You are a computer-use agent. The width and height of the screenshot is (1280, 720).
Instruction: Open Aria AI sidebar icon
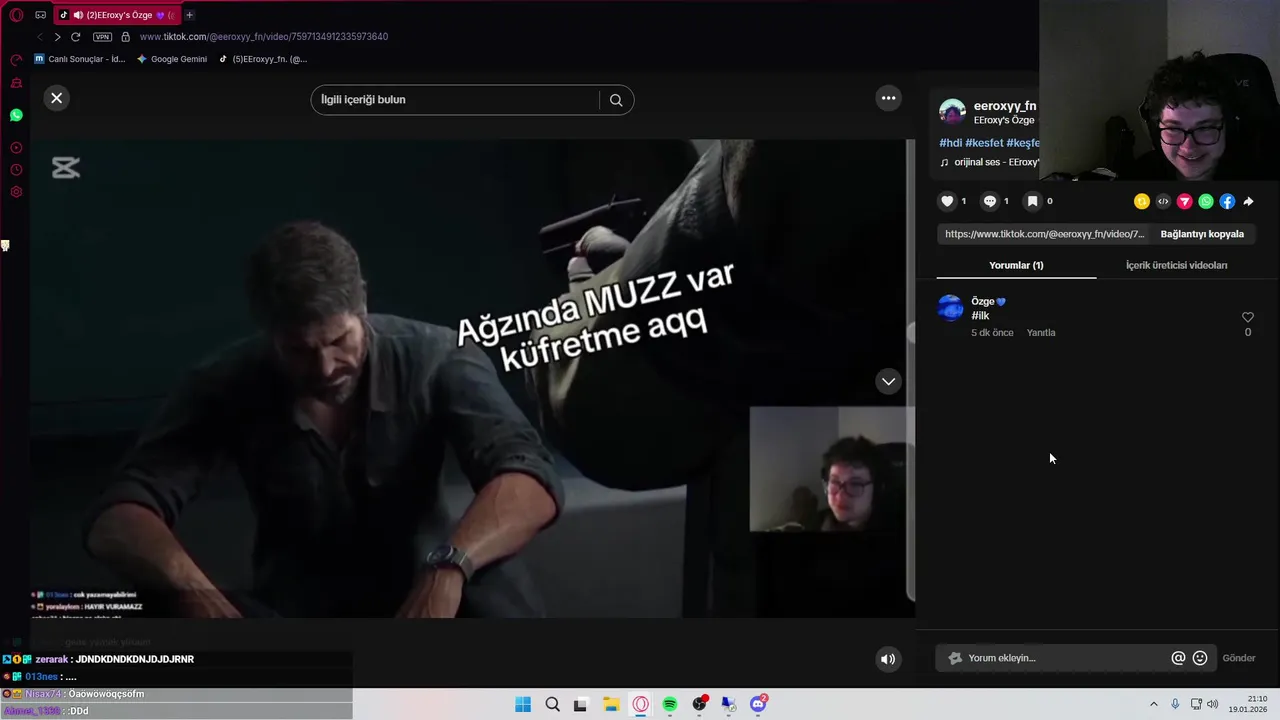pyautogui.click(x=16, y=84)
